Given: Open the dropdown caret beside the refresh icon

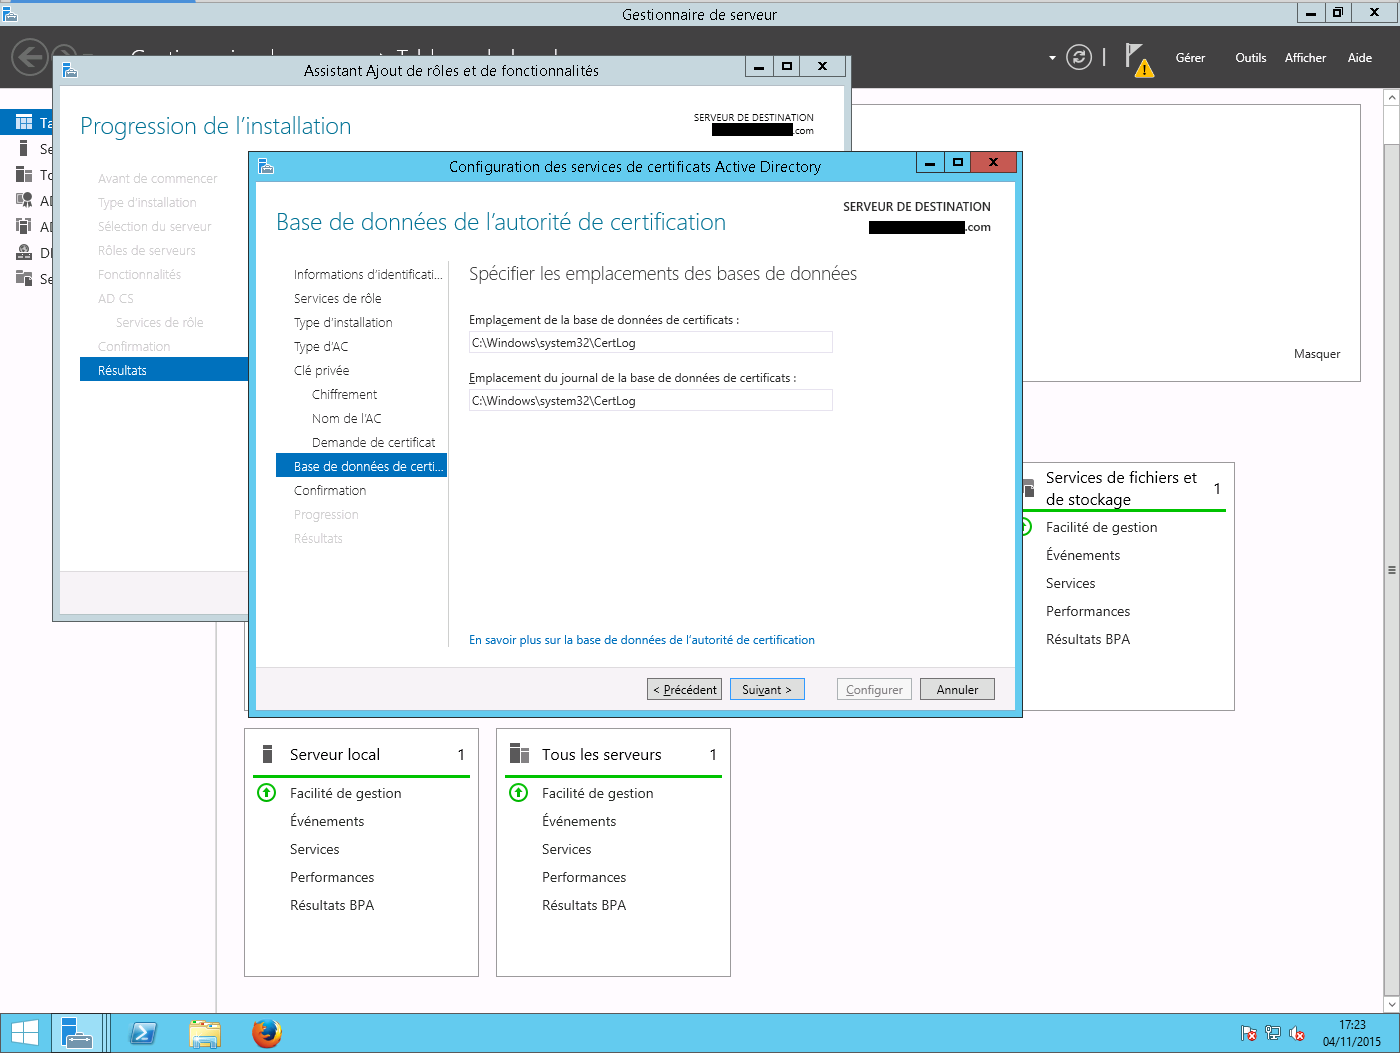Looking at the screenshot, I should (x=1051, y=58).
